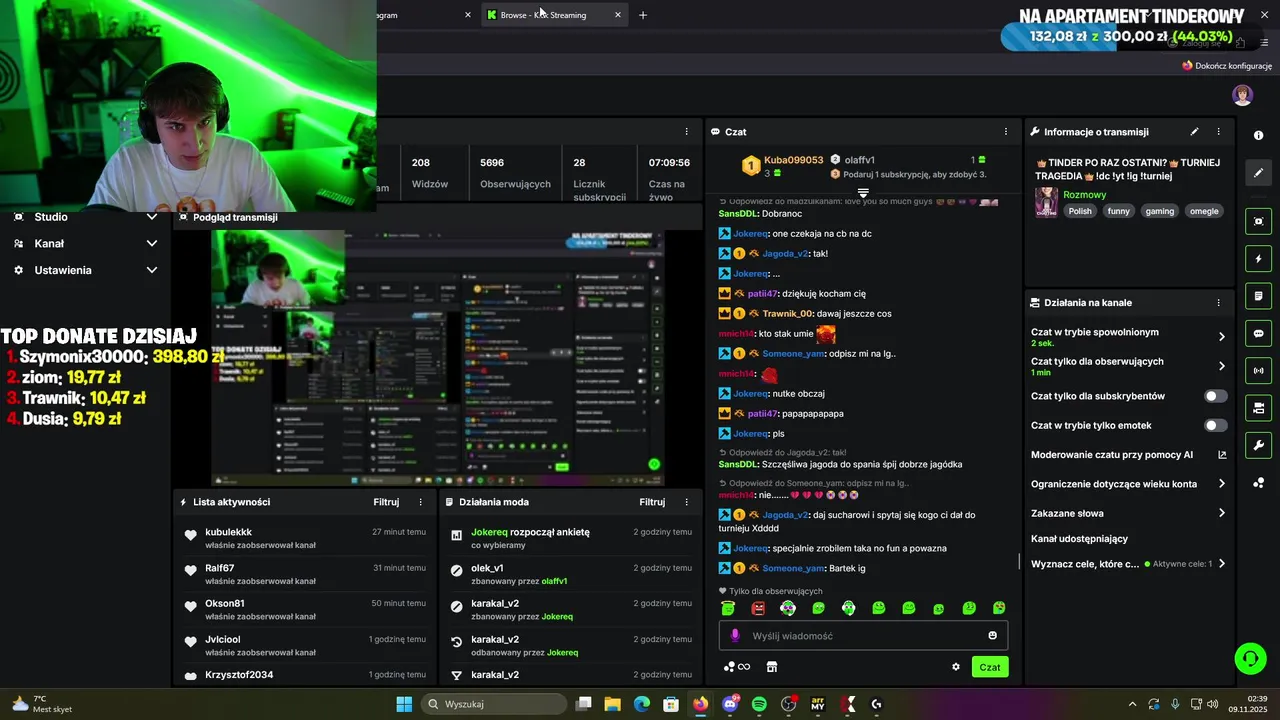Screen dimensions: 1280x720
Task: Click the purple microphone icon in chat input
Action: tap(735, 635)
